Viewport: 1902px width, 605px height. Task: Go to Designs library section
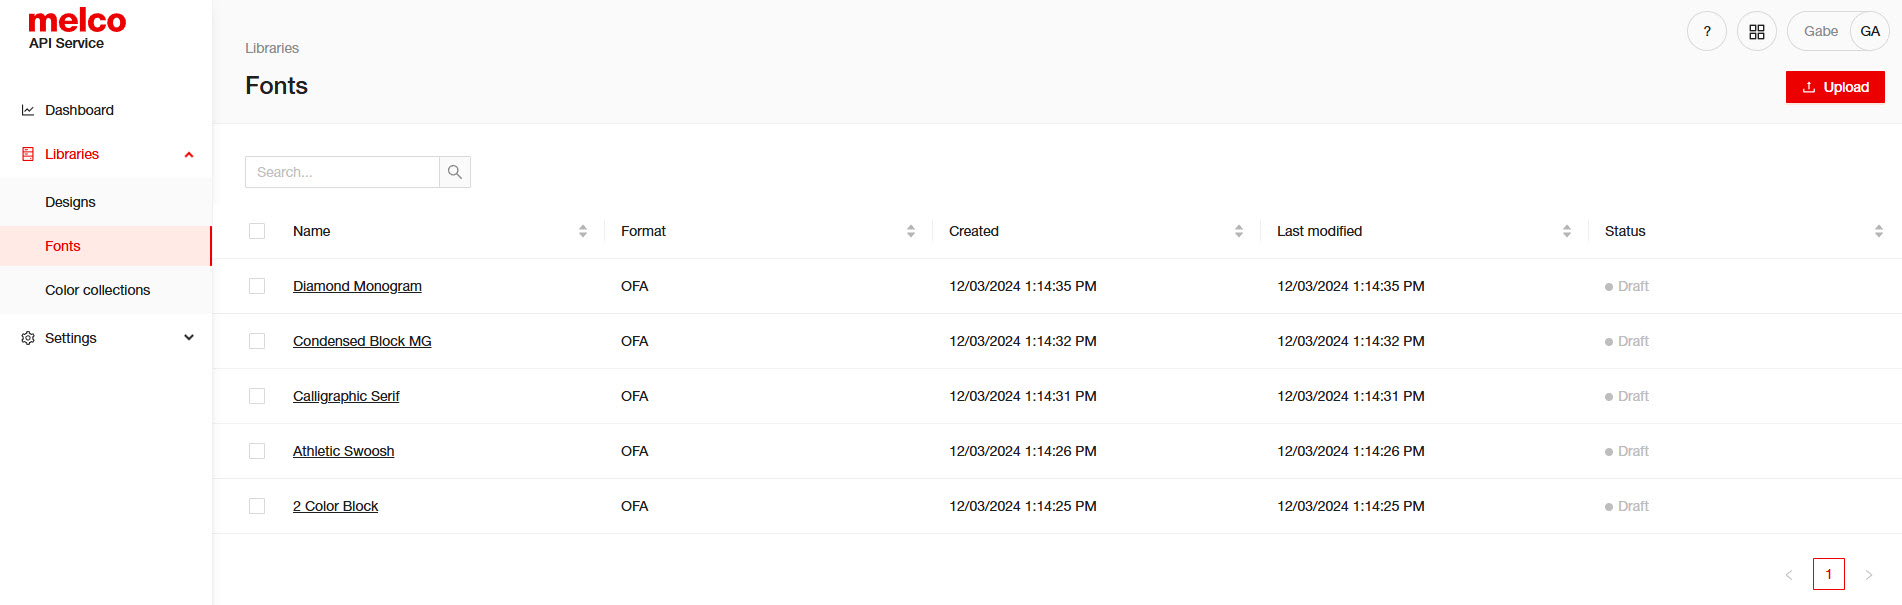pyautogui.click(x=106, y=202)
